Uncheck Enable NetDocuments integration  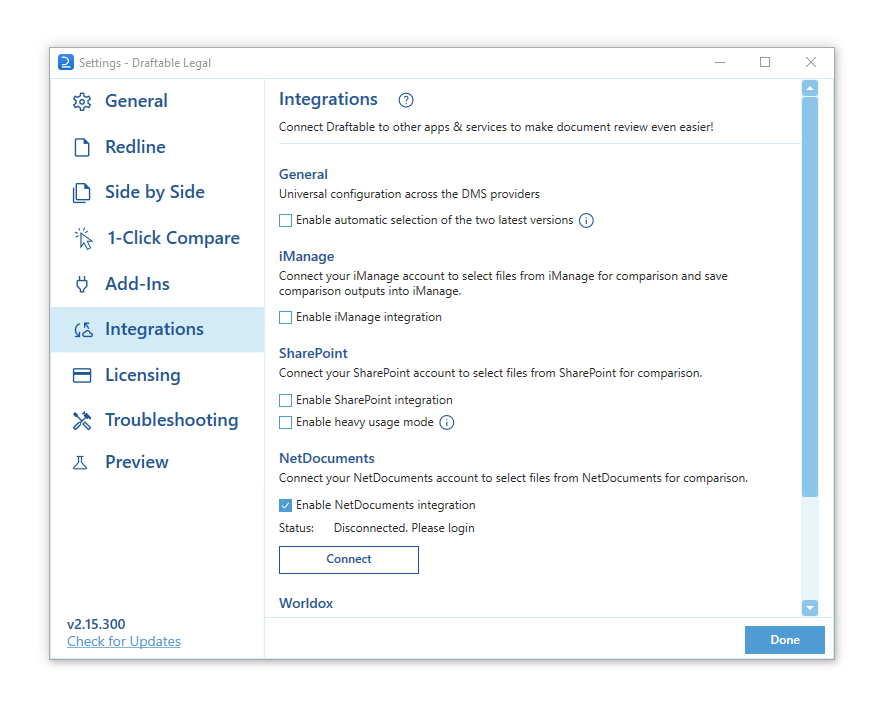tap(285, 506)
